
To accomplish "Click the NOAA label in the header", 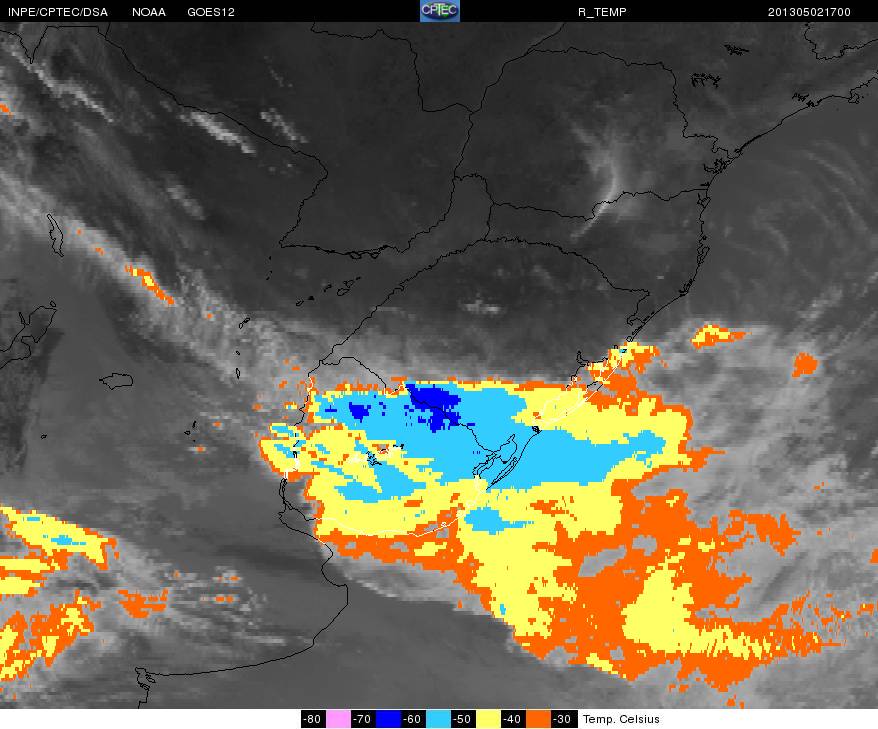I will click(149, 12).
